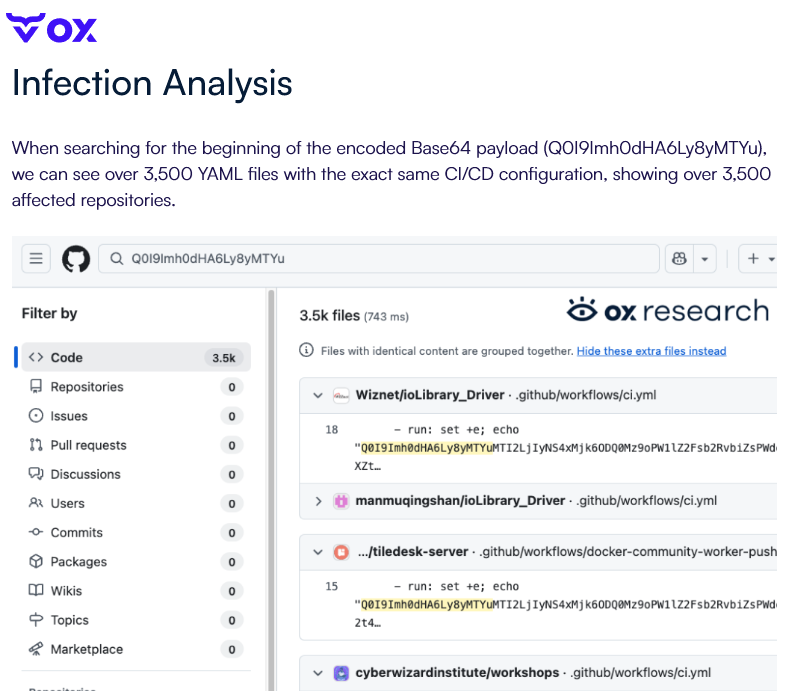Click the search magnifier icon
This screenshot has height=691, width=799.
click(x=117, y=259)
